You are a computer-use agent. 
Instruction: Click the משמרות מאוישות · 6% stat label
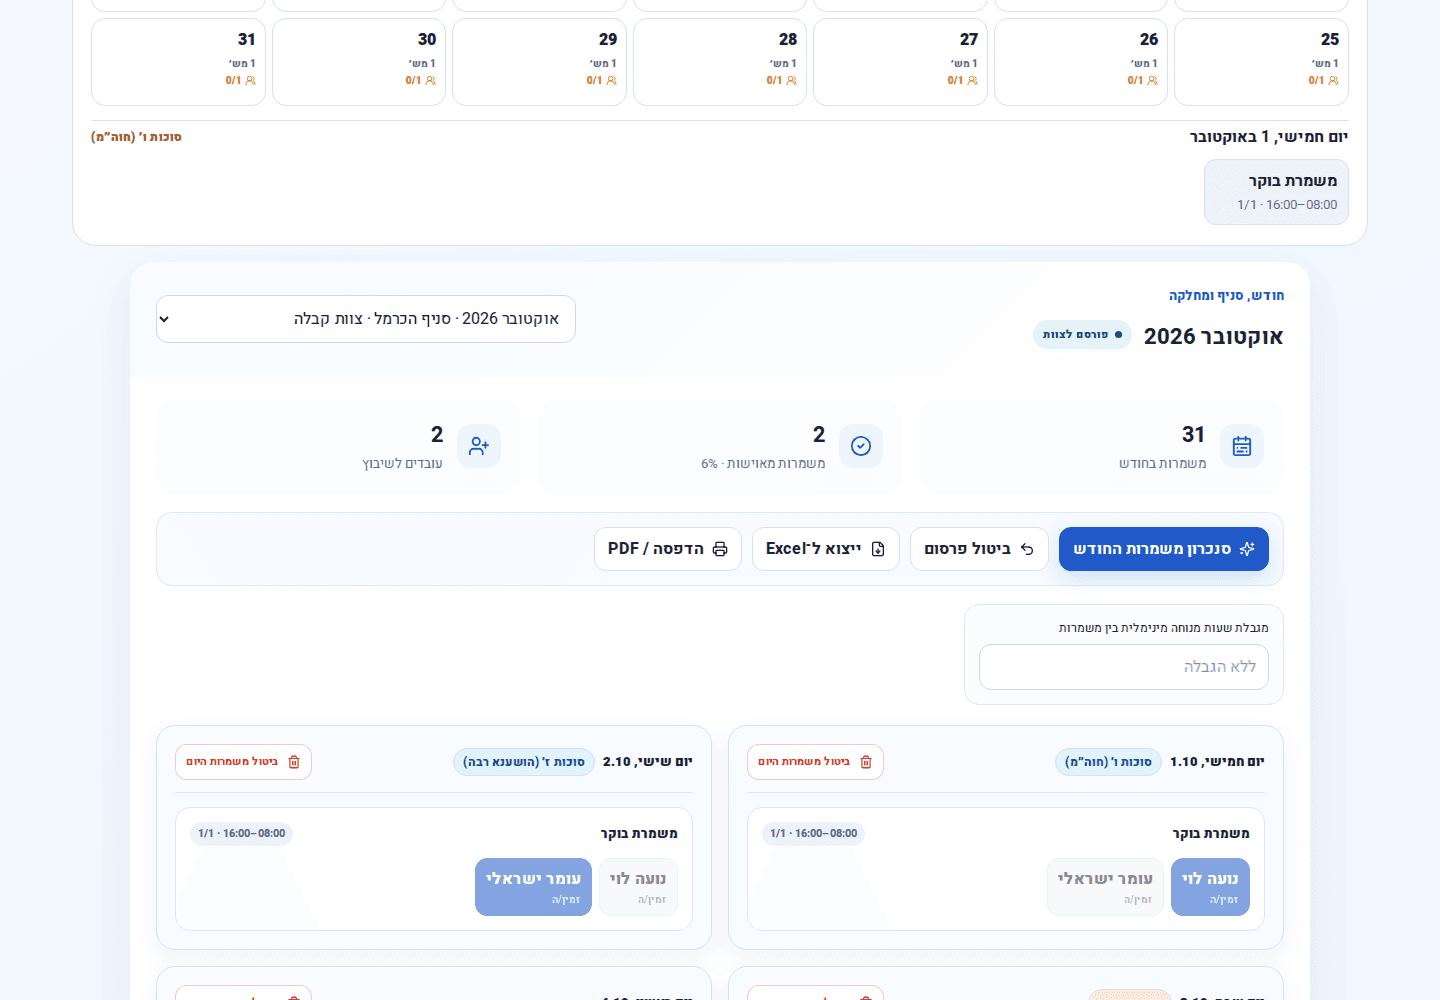point(763,464)
